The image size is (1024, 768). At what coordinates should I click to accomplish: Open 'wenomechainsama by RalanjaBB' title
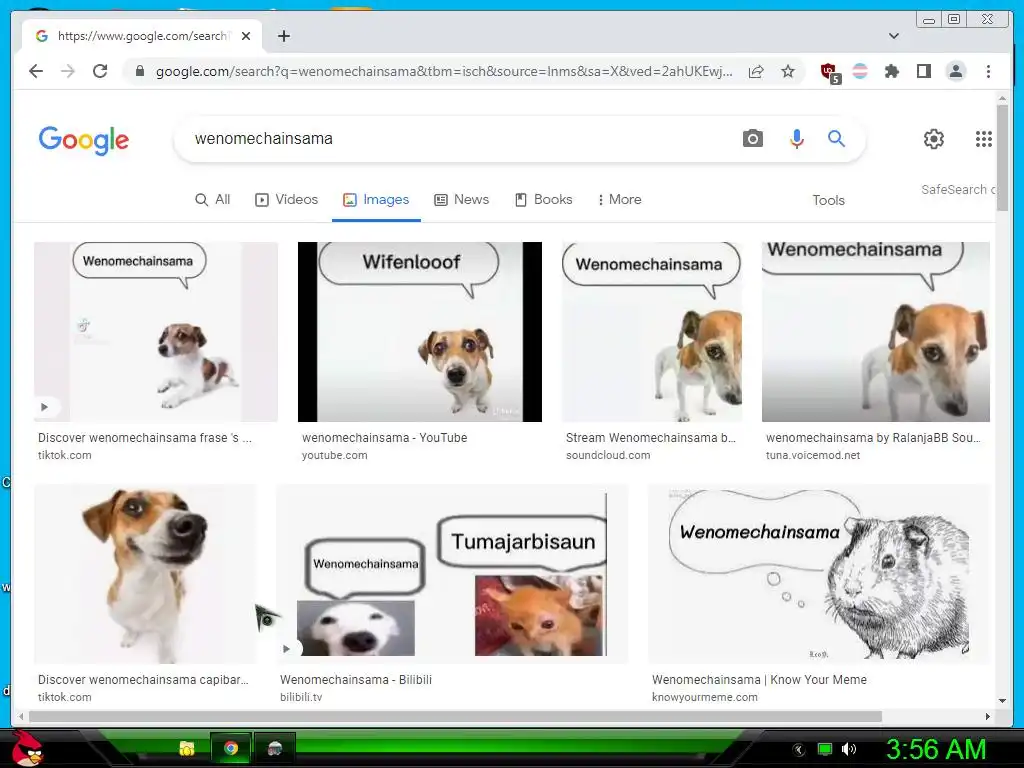pyautogui.click(x=873, y=438)
